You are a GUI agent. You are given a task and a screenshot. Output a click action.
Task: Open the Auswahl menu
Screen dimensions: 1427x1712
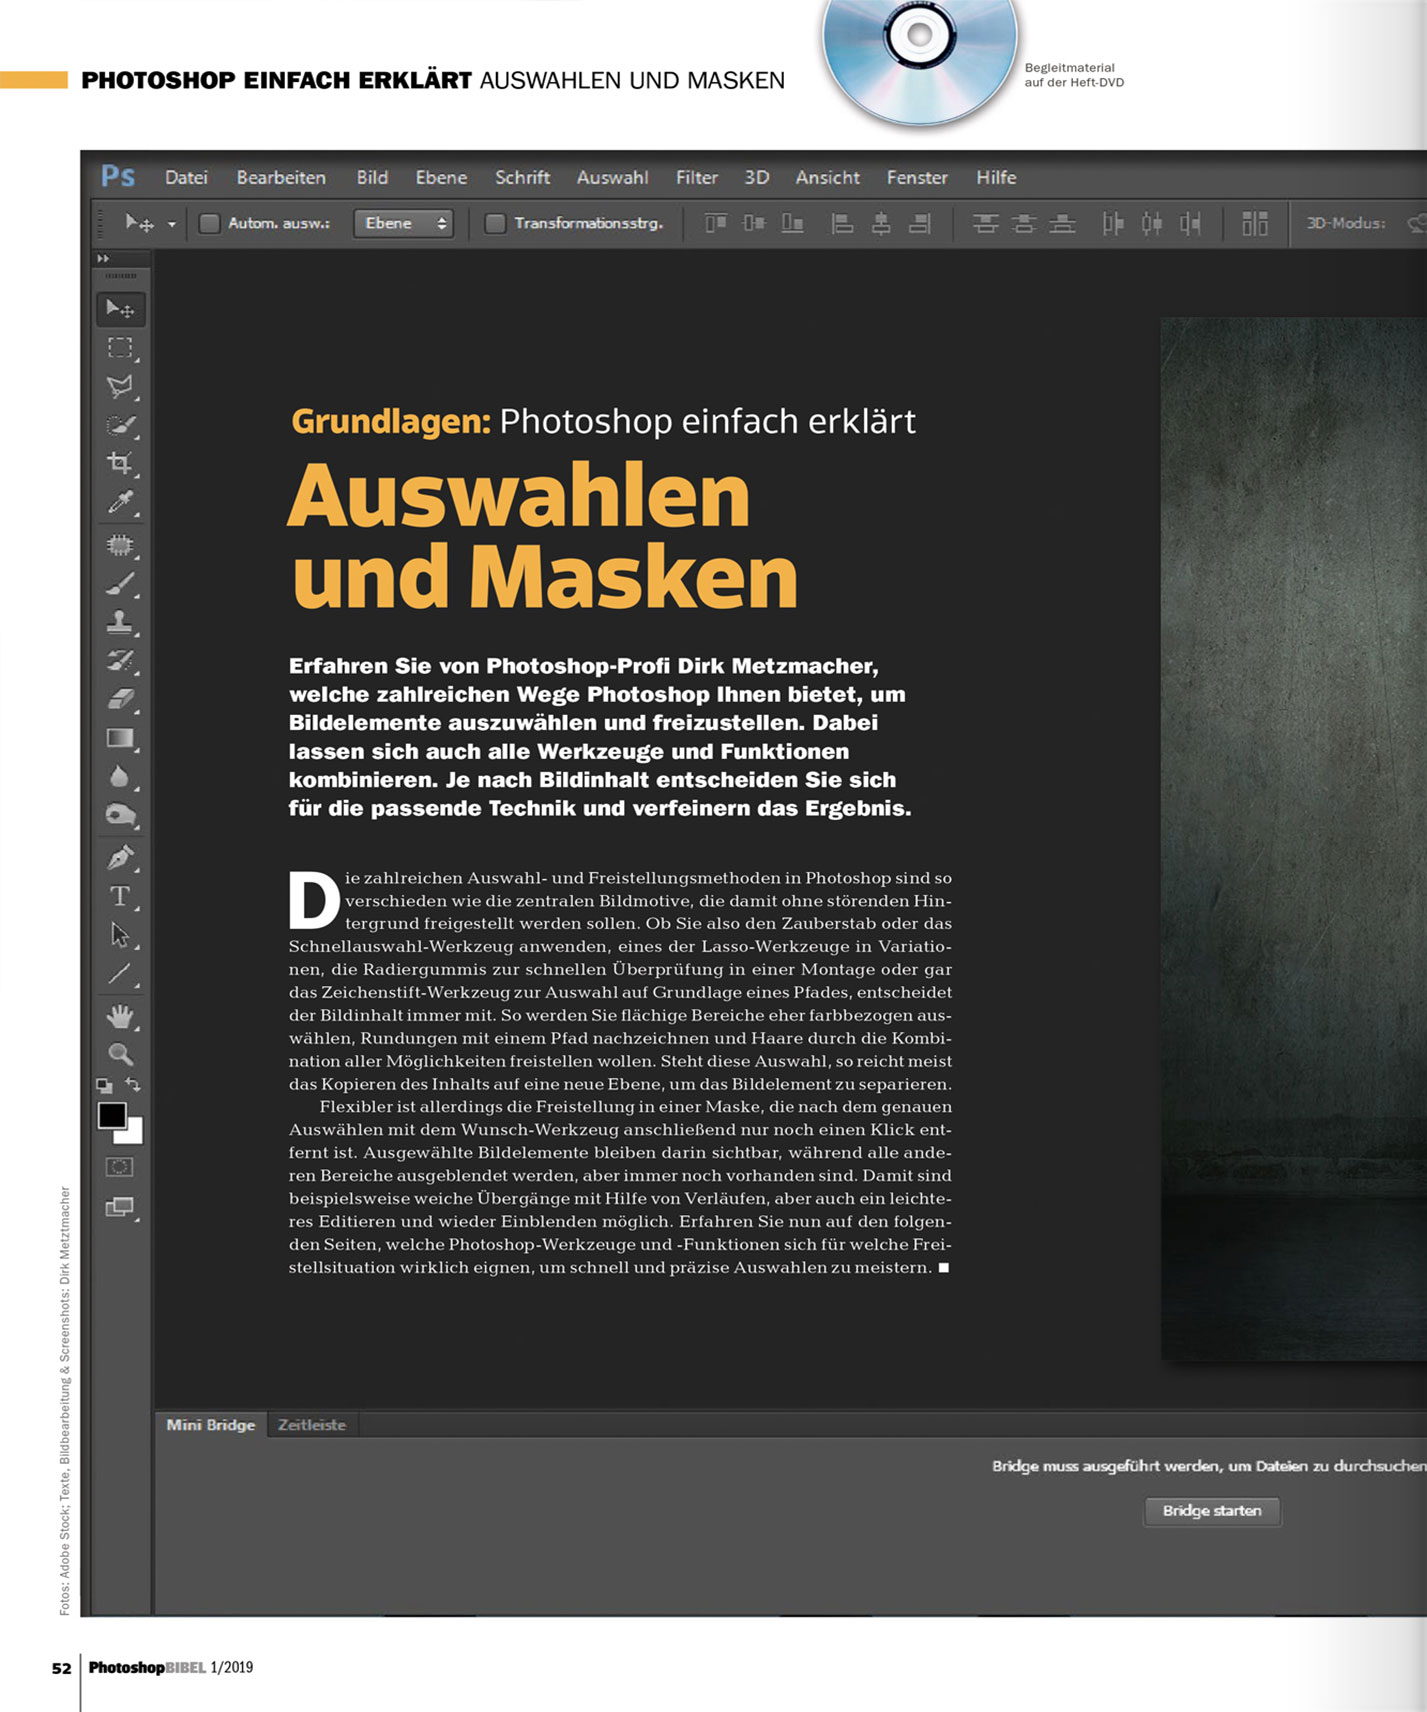tap(612, 177)
